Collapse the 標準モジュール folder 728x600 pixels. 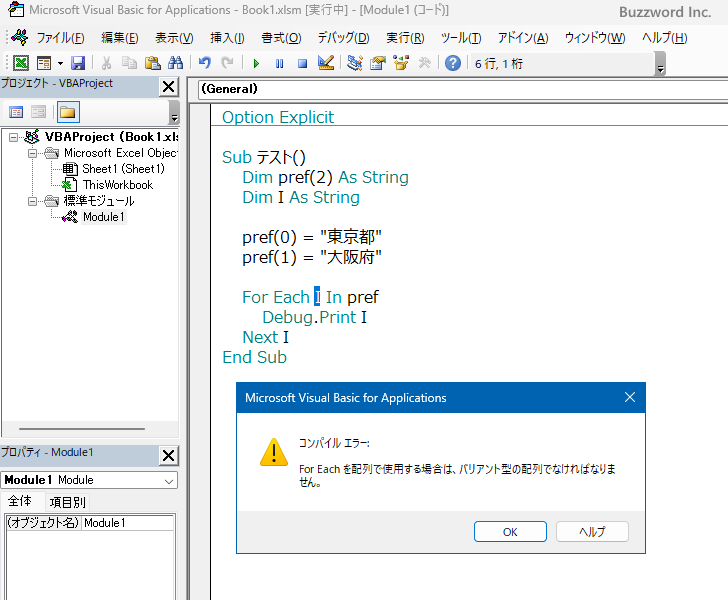[x=32, y=201]
